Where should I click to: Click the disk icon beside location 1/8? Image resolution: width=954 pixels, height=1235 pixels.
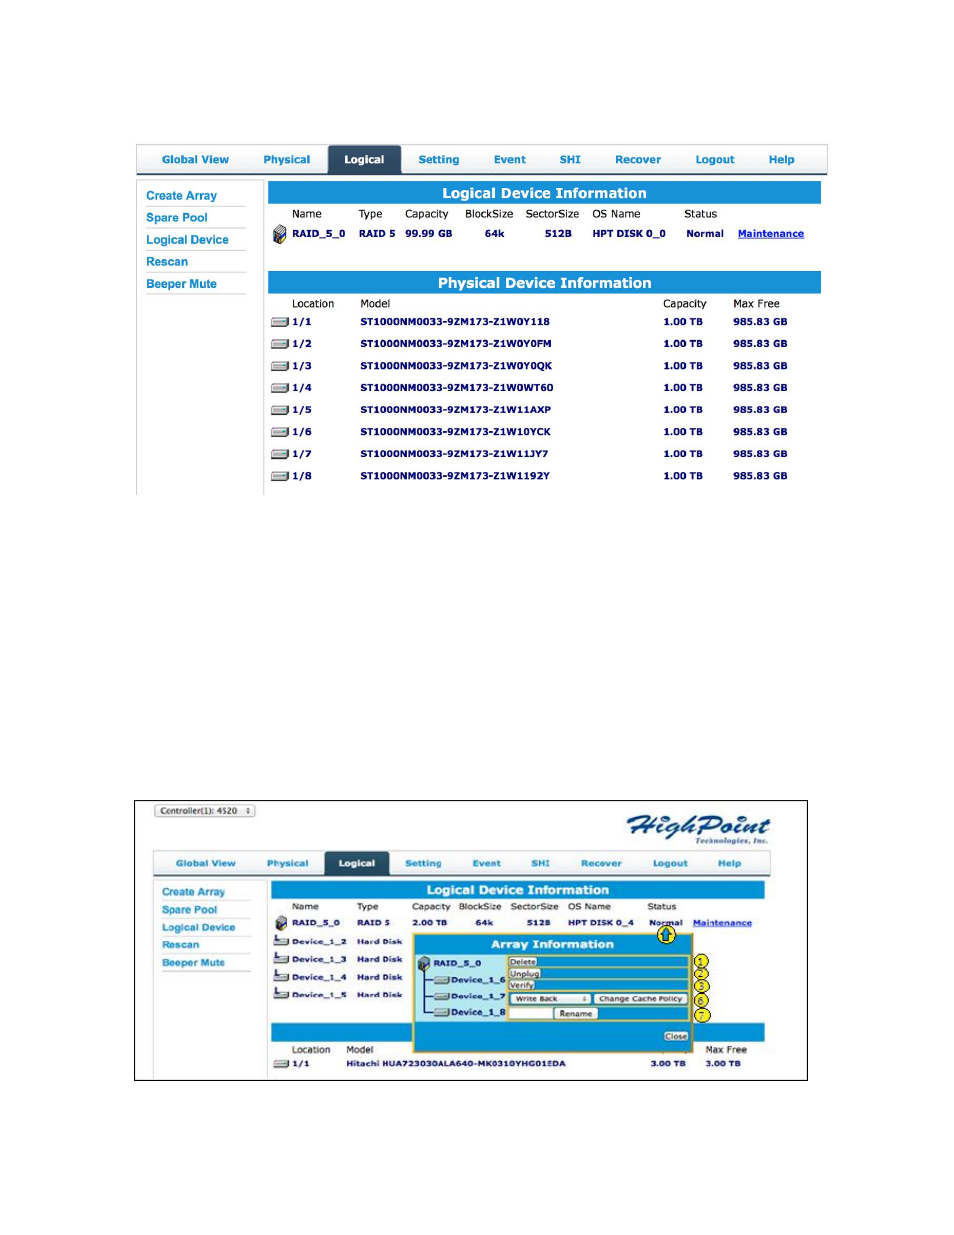(x=280, y=476)
